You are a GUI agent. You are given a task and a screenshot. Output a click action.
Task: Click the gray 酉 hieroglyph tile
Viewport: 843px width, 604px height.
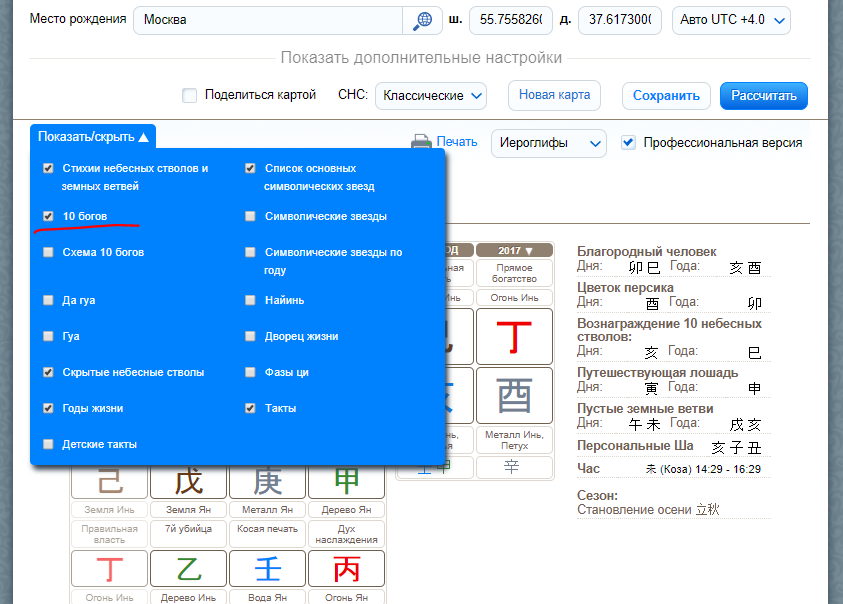pos(514,396)
